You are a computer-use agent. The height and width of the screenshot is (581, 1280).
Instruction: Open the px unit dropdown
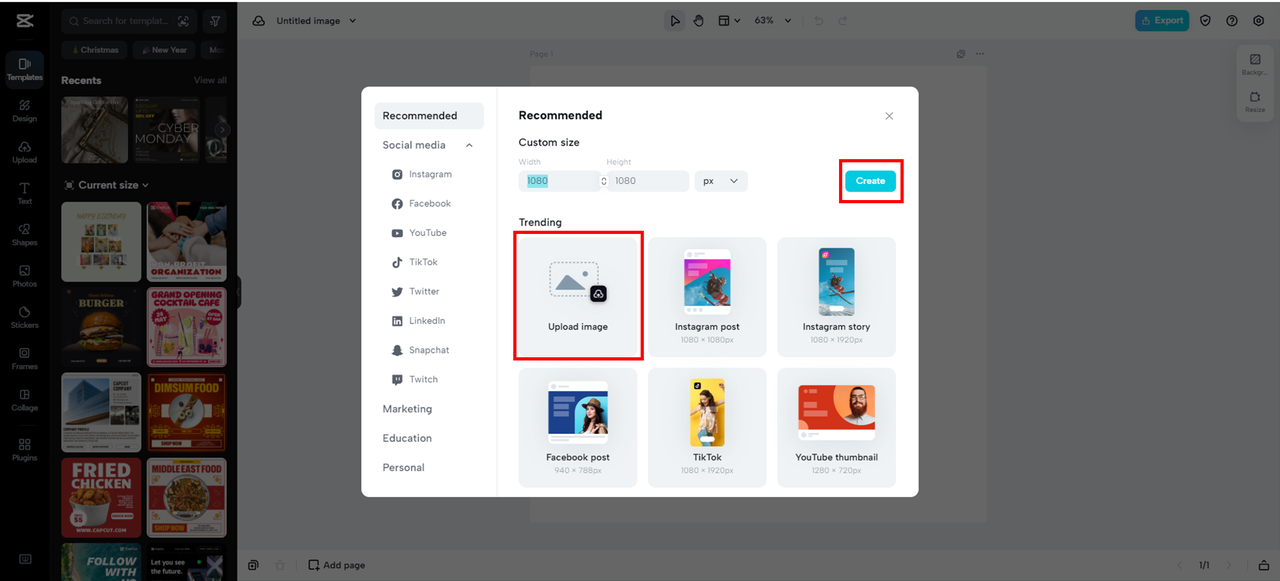pyautogui.click(x=721, y=181)
